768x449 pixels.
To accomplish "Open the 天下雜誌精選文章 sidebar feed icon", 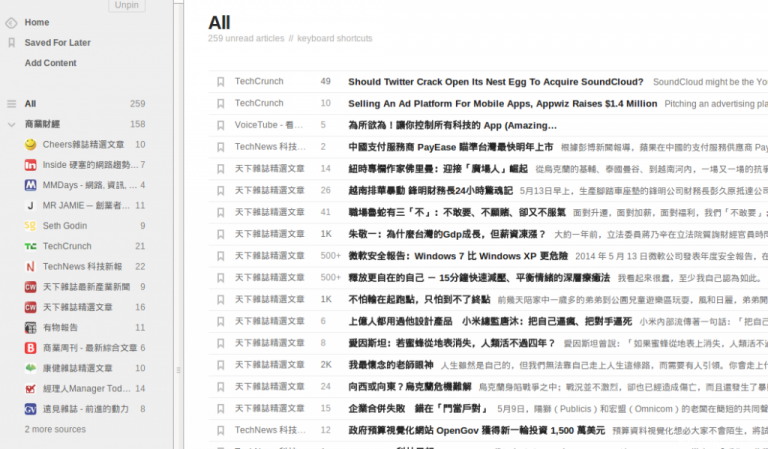I will coord(30,307).
